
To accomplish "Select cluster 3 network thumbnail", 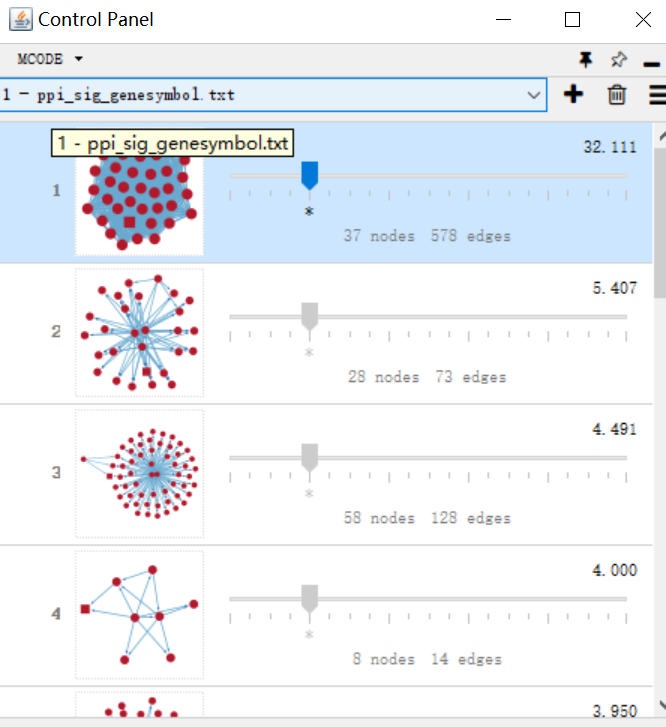I will [140, 473].
